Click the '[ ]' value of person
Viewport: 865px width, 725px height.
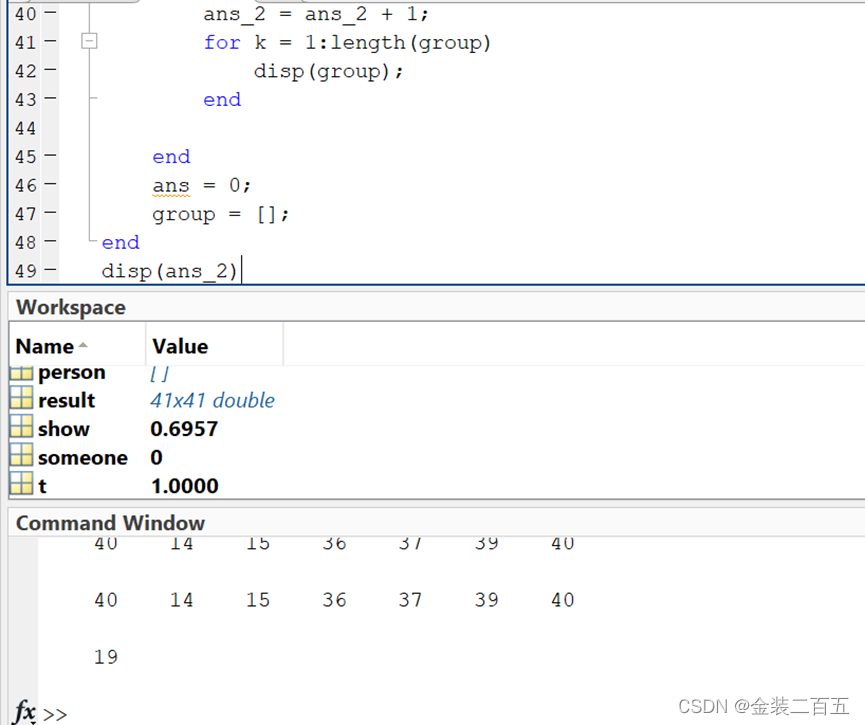pyautogui.click(x=159, y=374)
